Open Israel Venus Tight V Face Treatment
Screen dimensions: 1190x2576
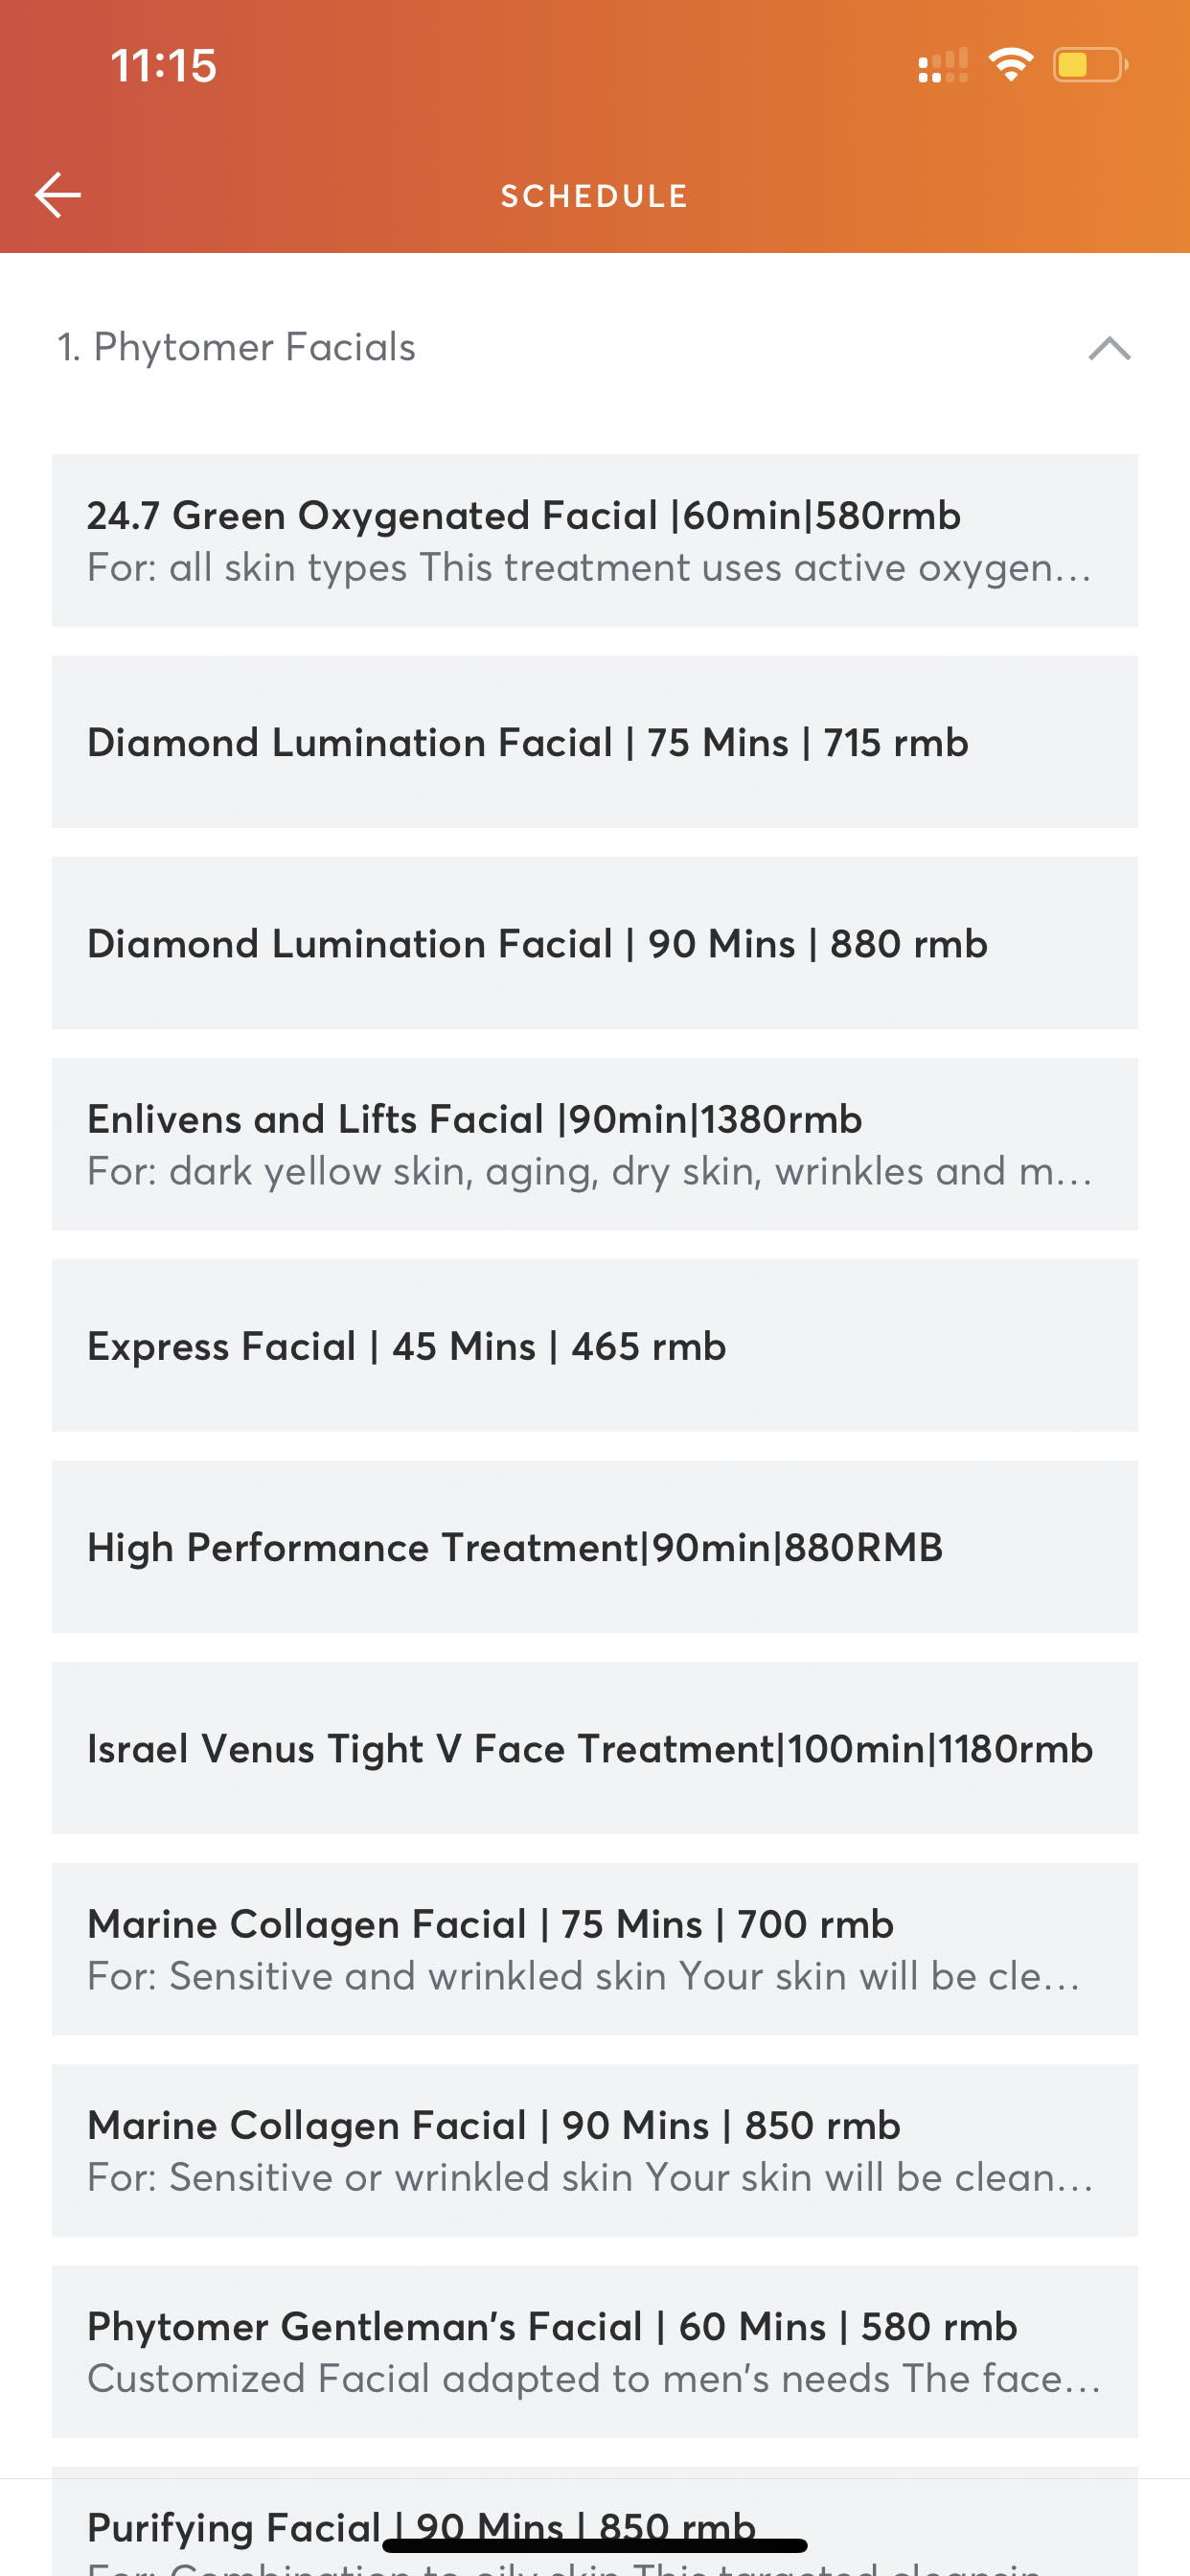tap(594, 1748)
